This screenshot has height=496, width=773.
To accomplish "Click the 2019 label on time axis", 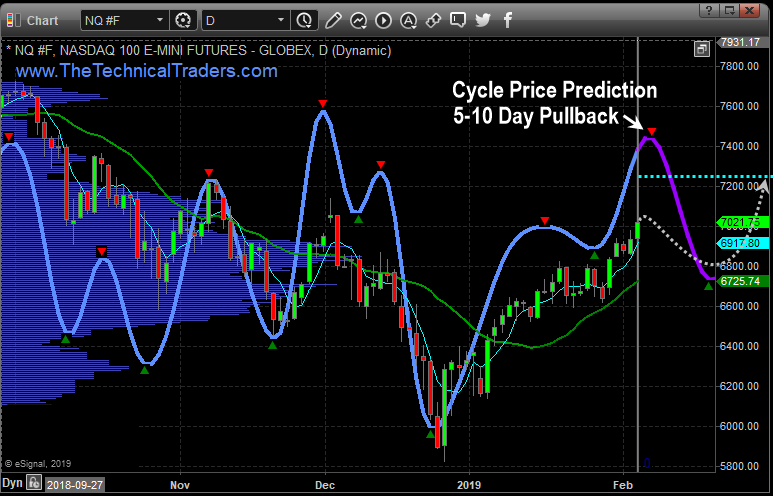I will (469, 485).
